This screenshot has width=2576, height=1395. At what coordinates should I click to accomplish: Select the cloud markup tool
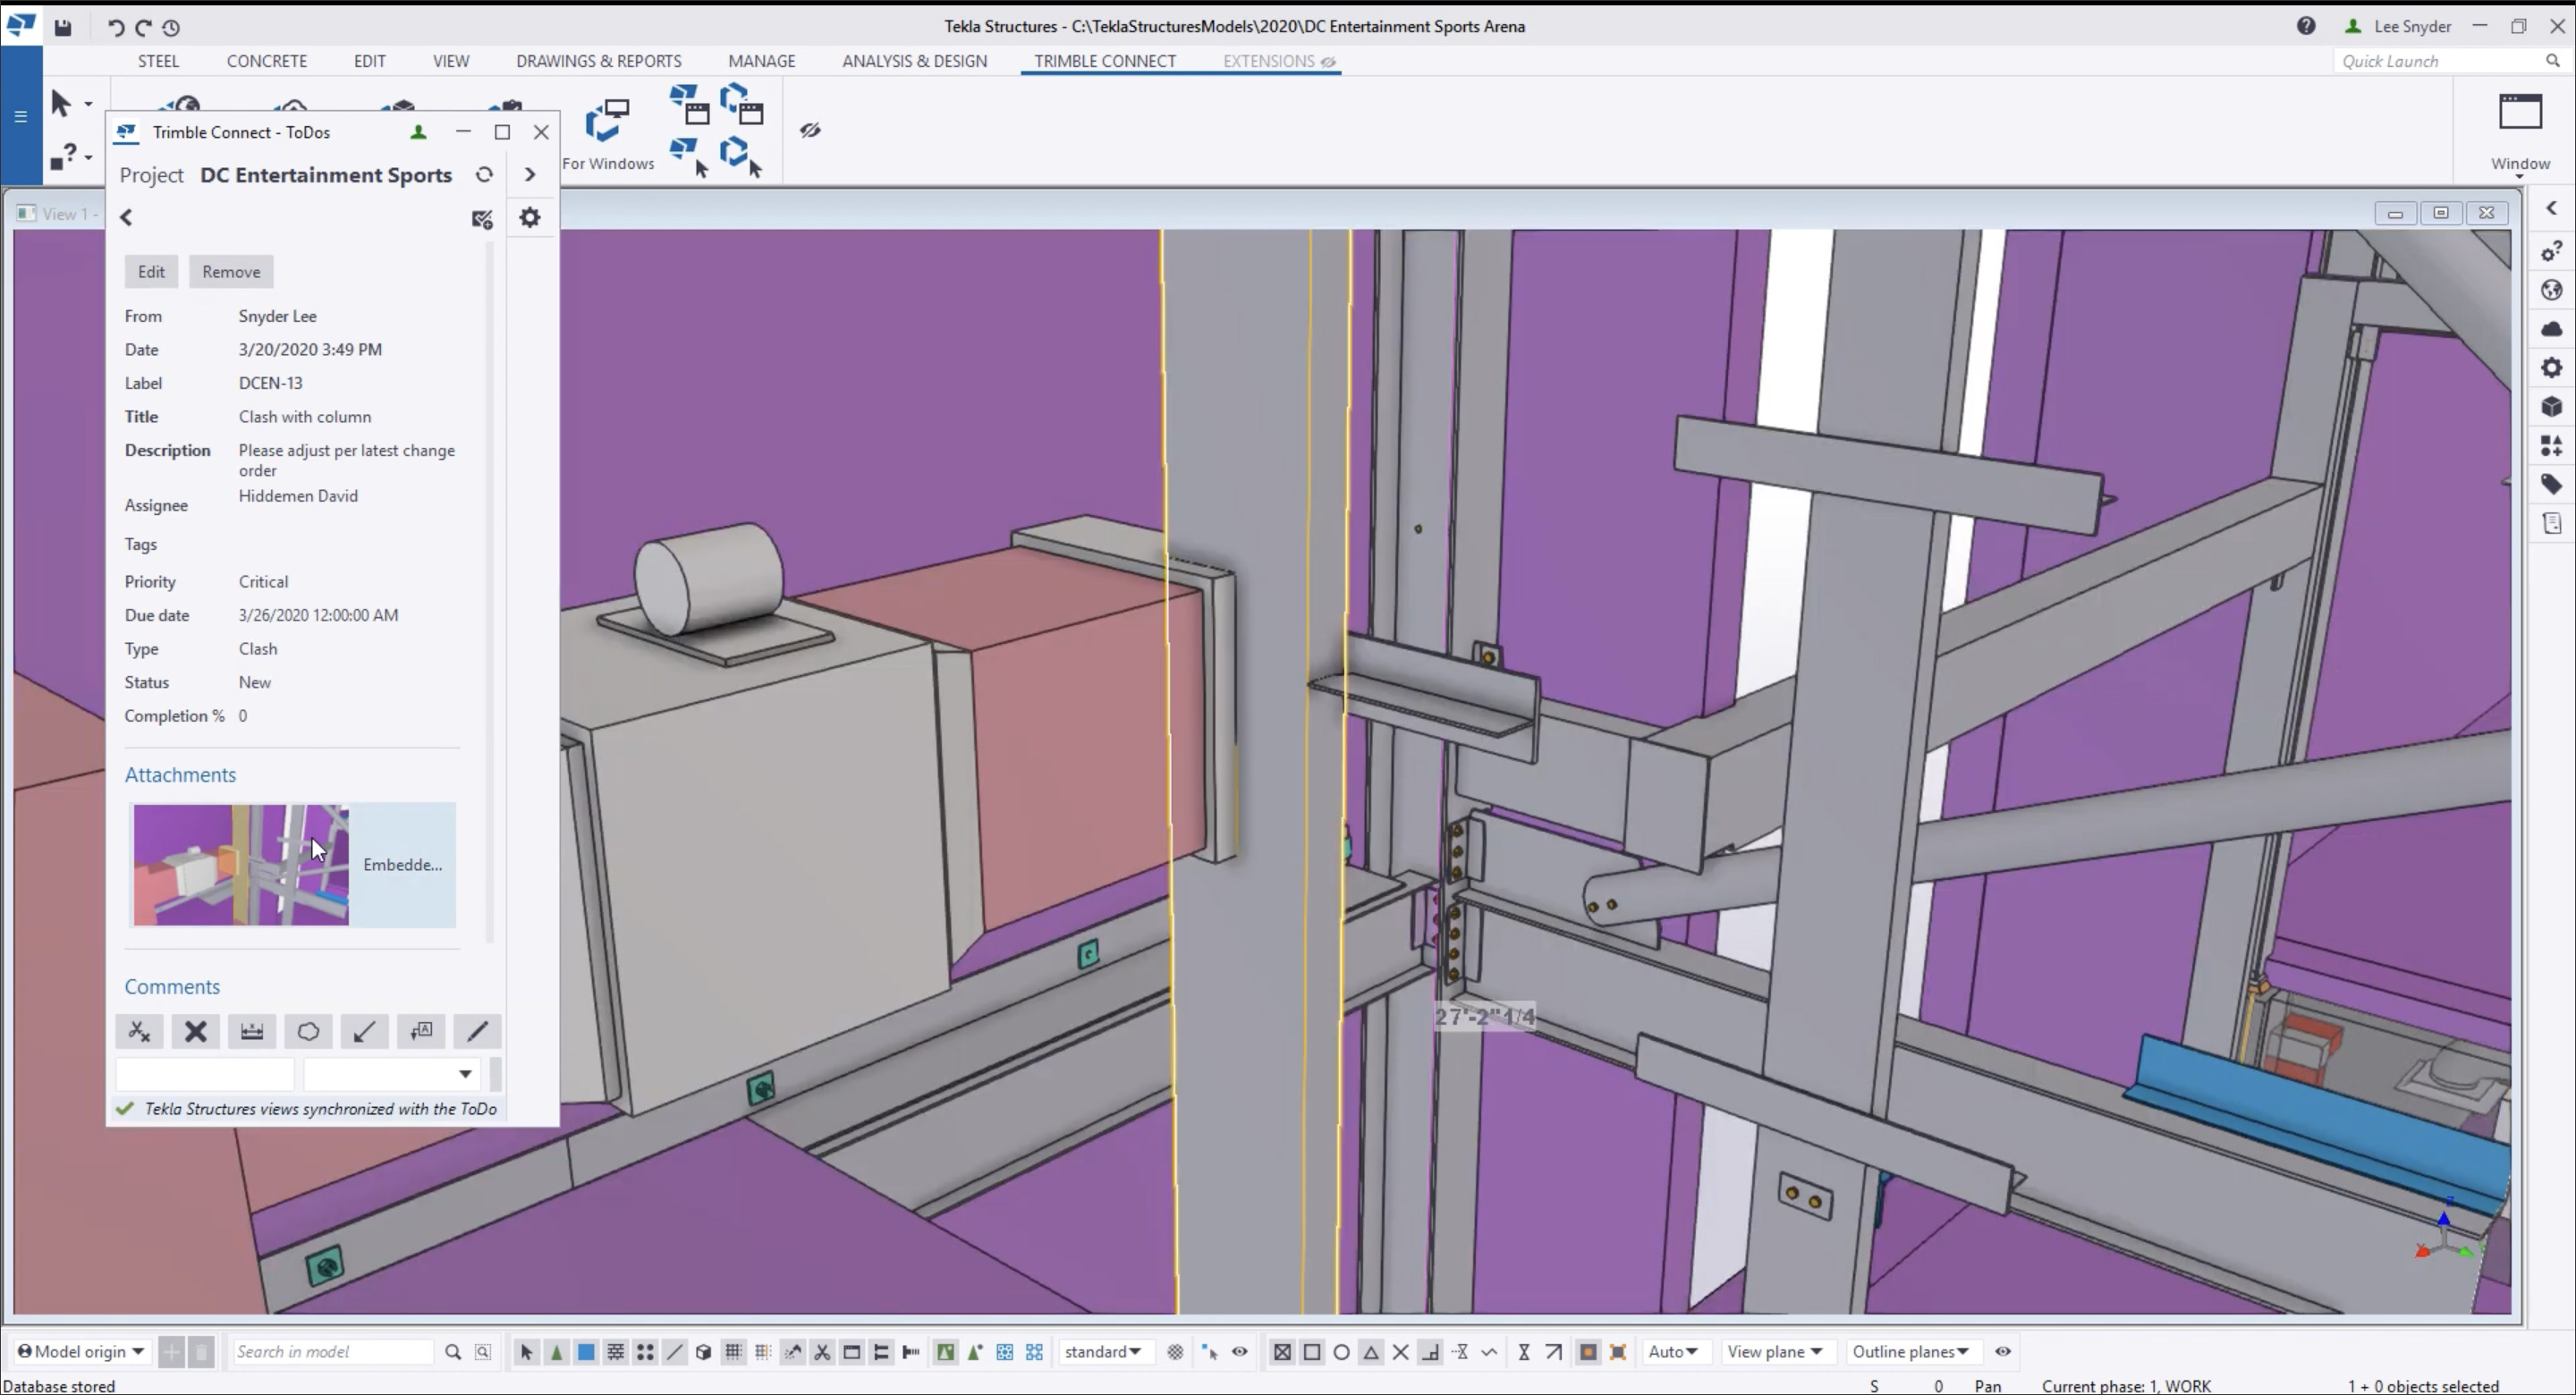pos(308,1031)
